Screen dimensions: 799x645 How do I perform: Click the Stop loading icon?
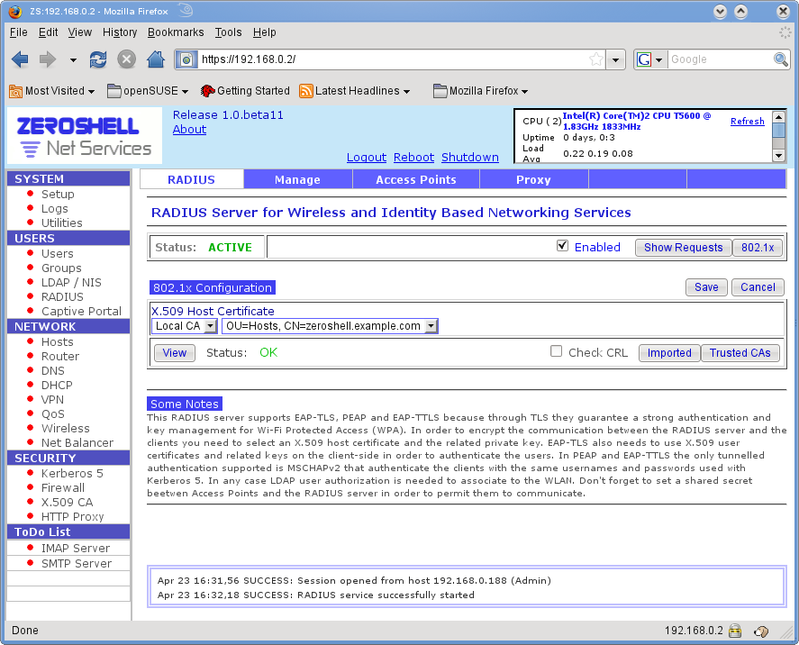pos(127,60)
